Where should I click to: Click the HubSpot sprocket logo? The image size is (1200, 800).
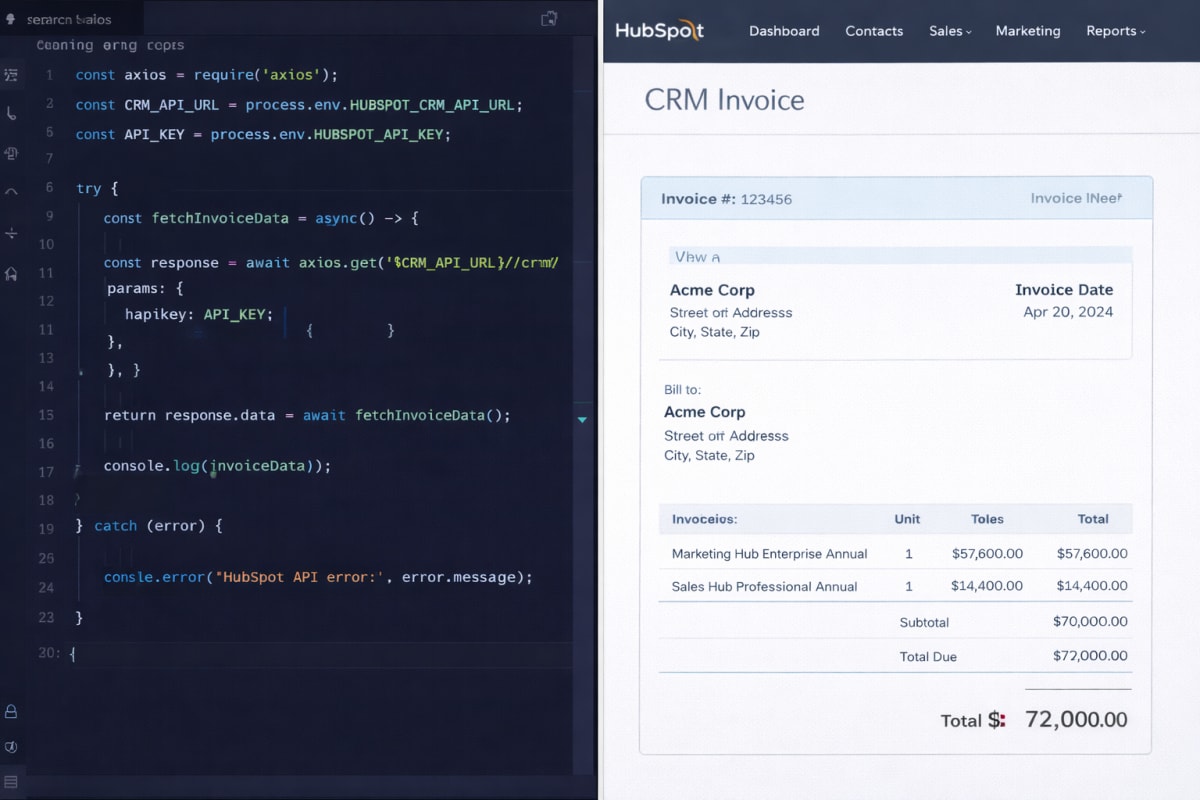pyautogui.click(x=692, y=30)
